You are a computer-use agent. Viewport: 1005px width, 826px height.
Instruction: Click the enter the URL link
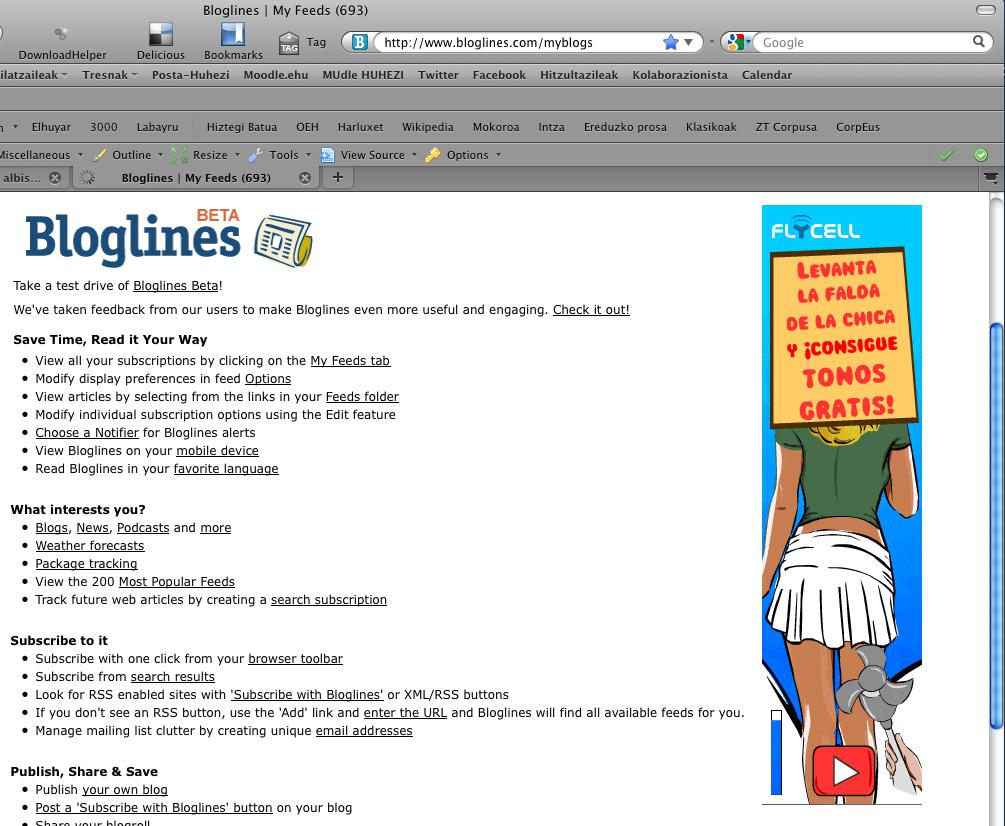pyautogui.click(x=404, y=712)
